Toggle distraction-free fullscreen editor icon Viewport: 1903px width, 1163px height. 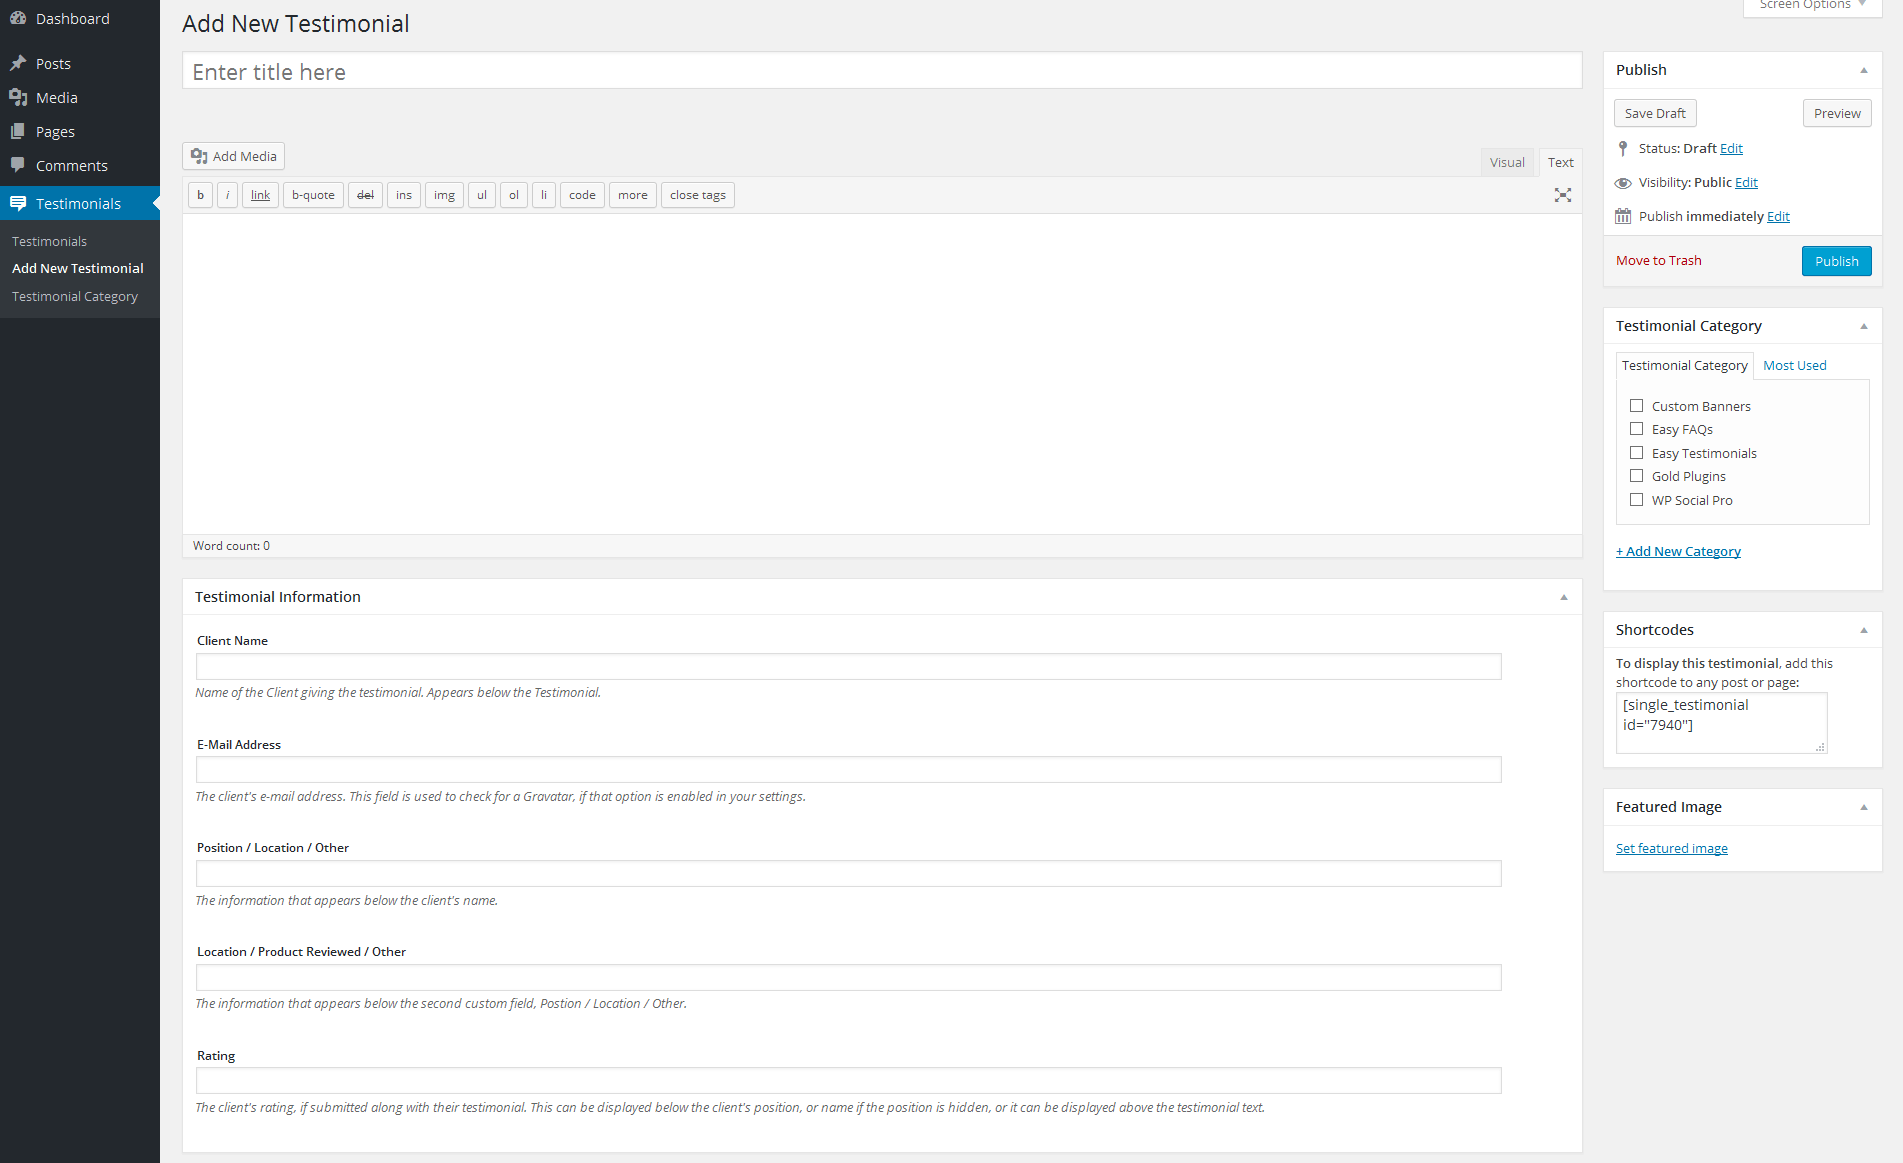point(1562,195)
